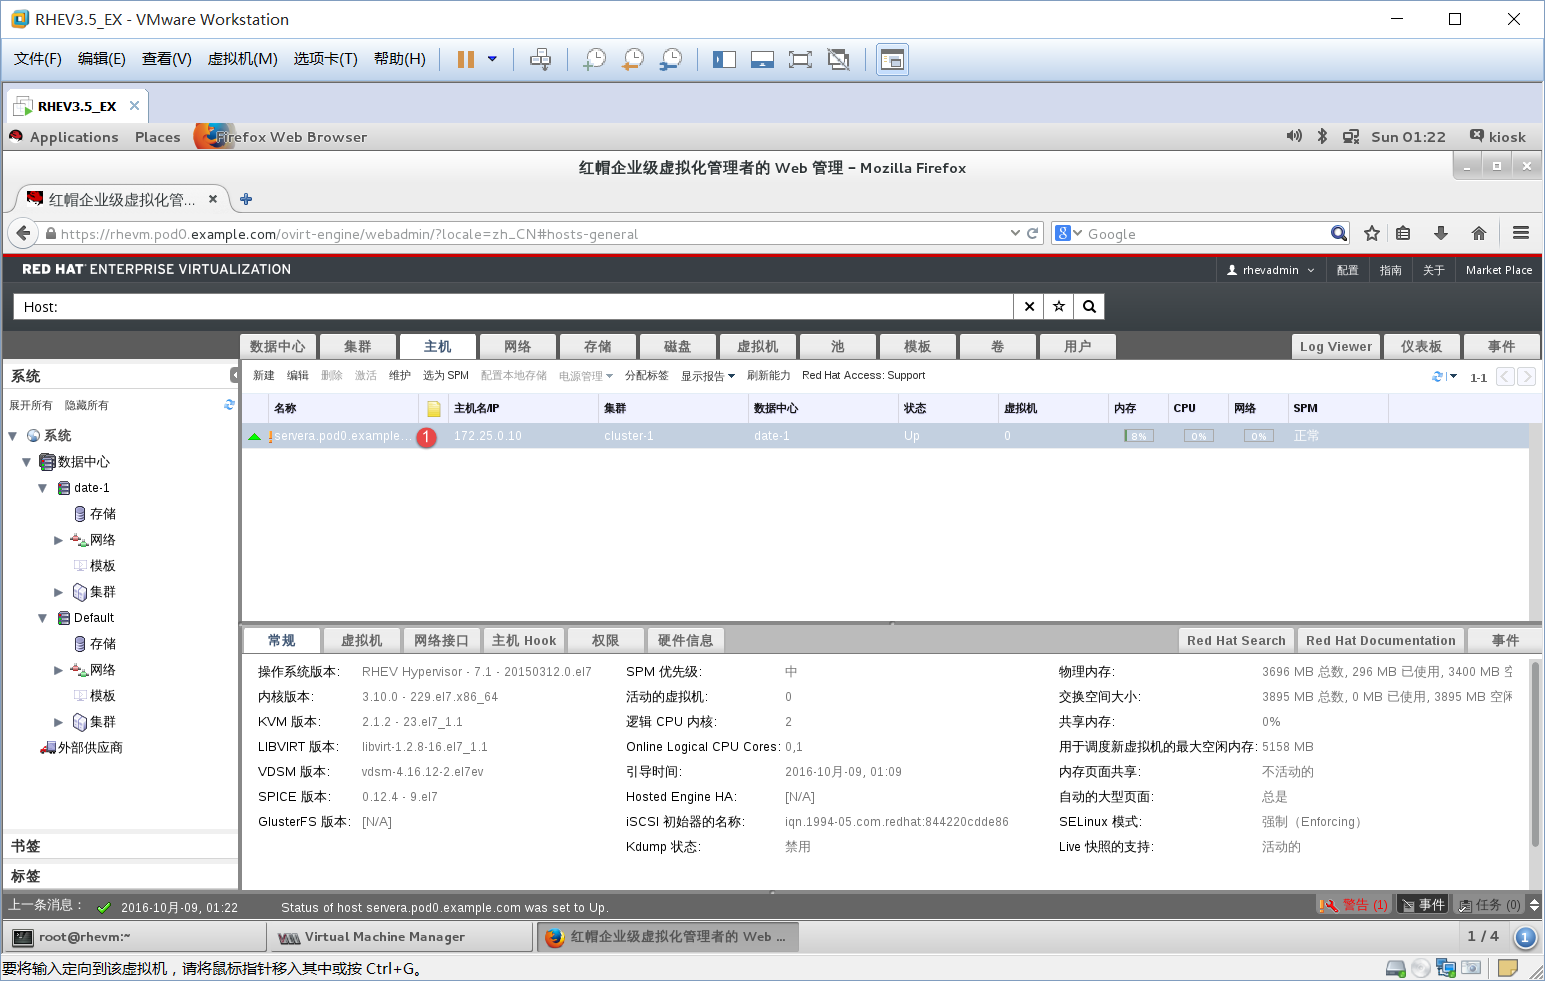This screenshot has height=981, width=1545.
Task: Click the Firefox URL address bar
Action: point(530,234)
